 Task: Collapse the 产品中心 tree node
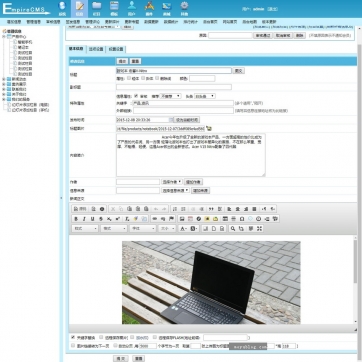(x=4, y=37)
